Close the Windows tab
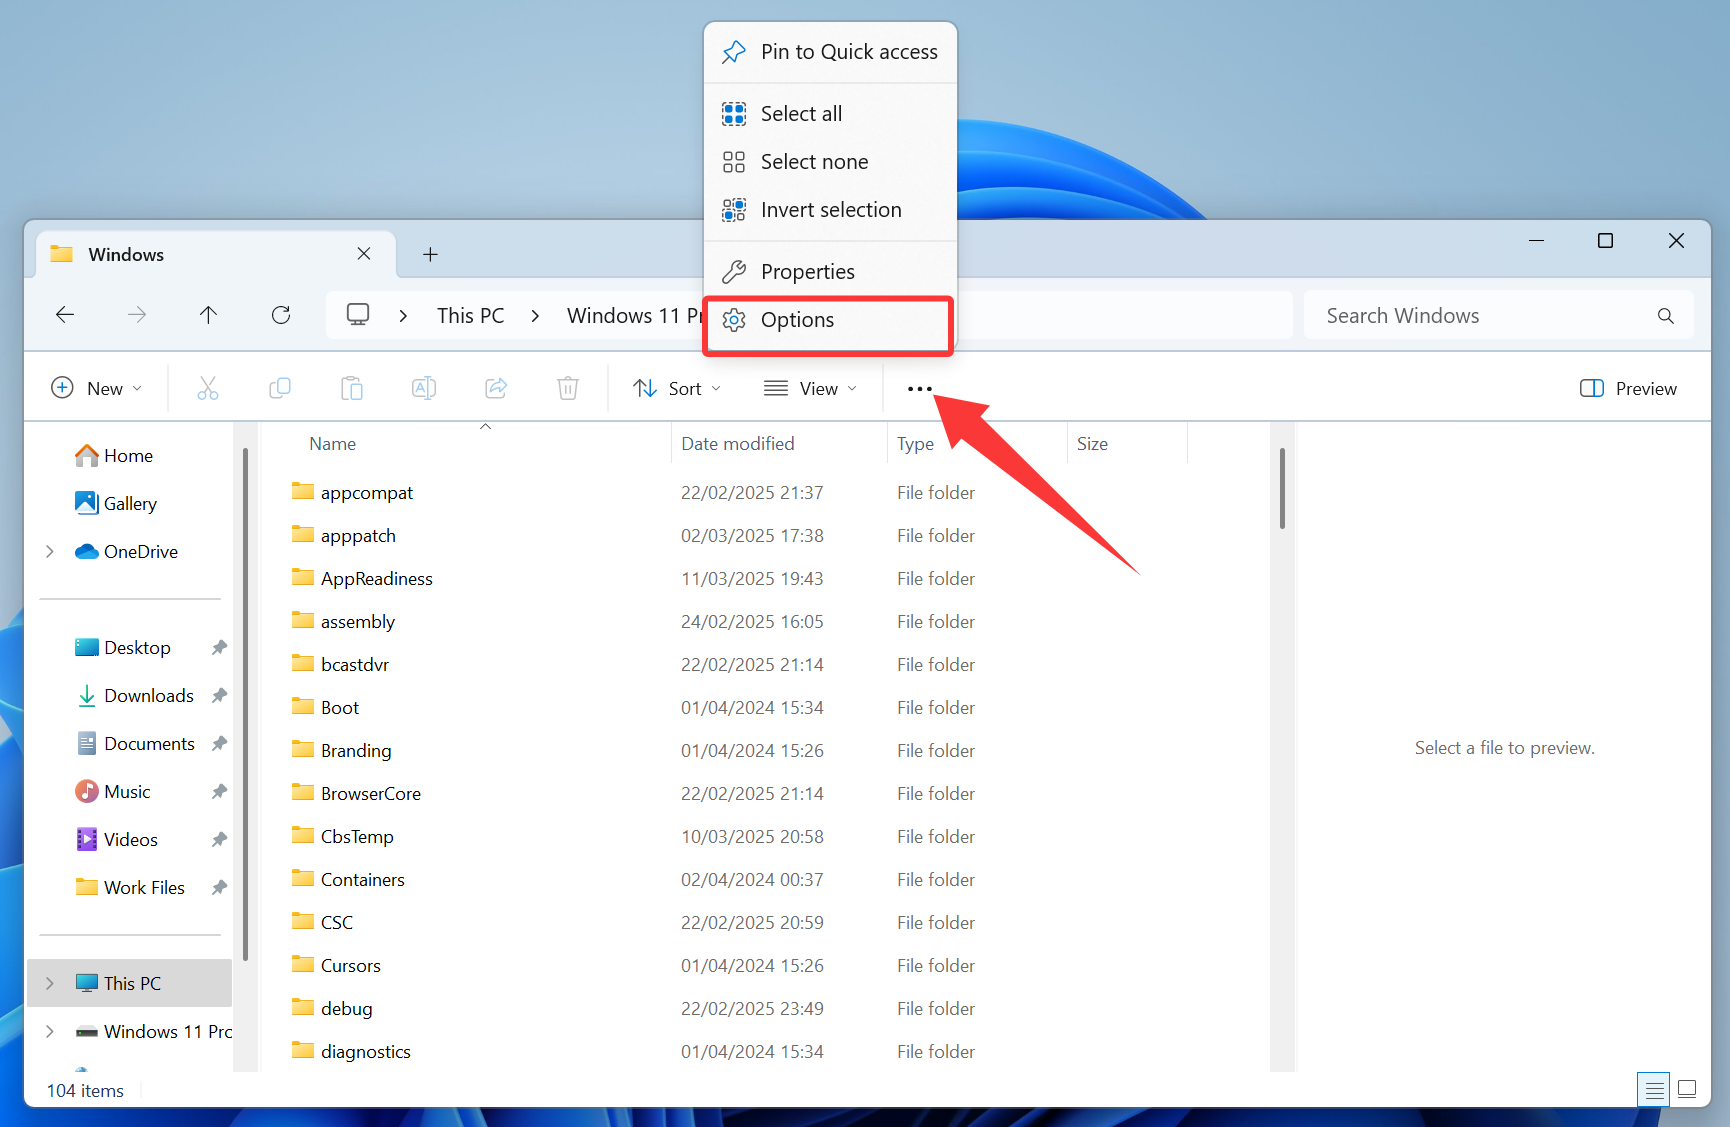The image size is (1730, 1127). tap(364, 254)
